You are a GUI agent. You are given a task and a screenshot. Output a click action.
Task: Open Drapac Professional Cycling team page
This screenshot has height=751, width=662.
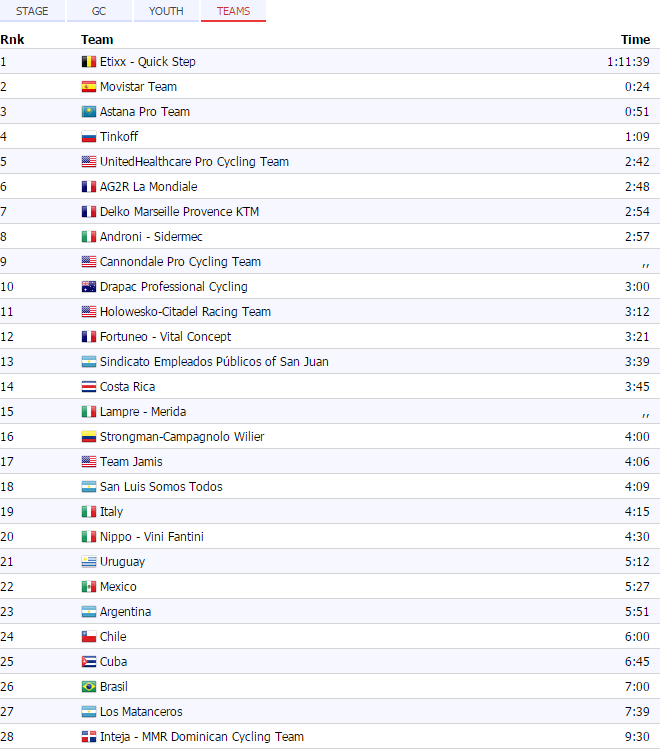[173, 286]
